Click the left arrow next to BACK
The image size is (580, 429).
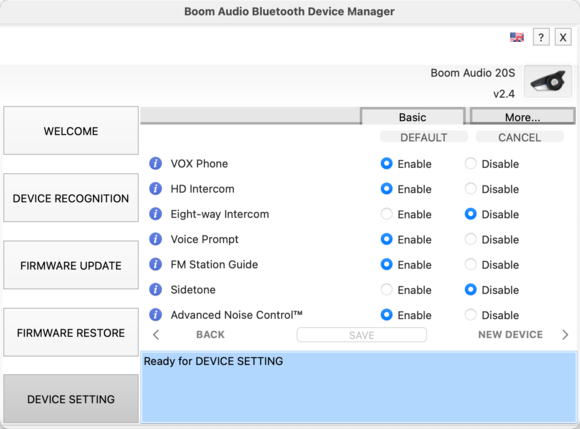coord(156,335)
